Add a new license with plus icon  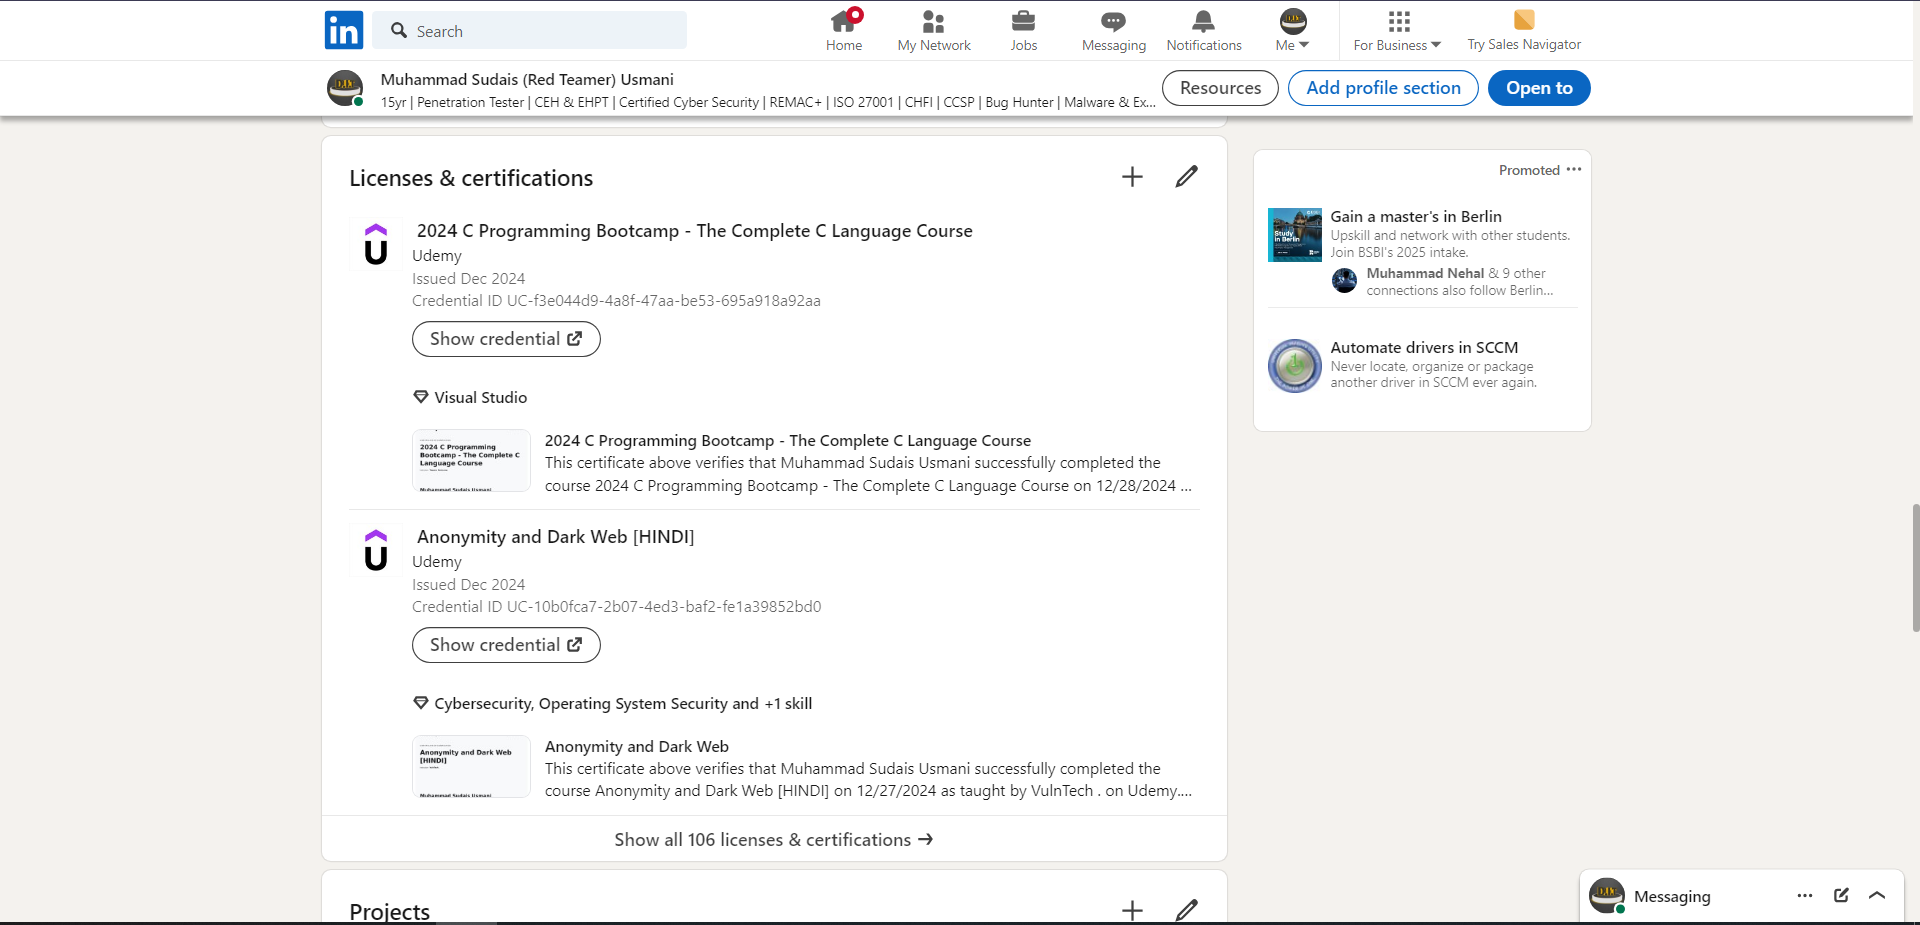1132,177
